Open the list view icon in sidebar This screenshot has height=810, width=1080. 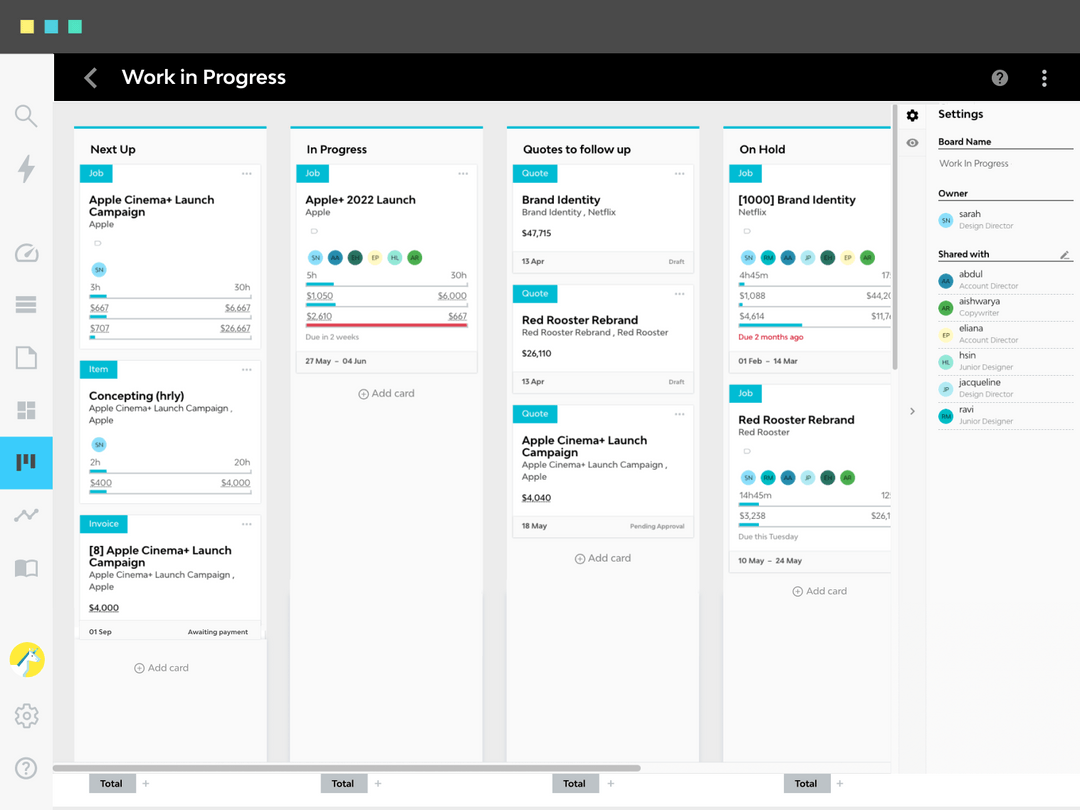pyautogui.click(x=26, y=305)
